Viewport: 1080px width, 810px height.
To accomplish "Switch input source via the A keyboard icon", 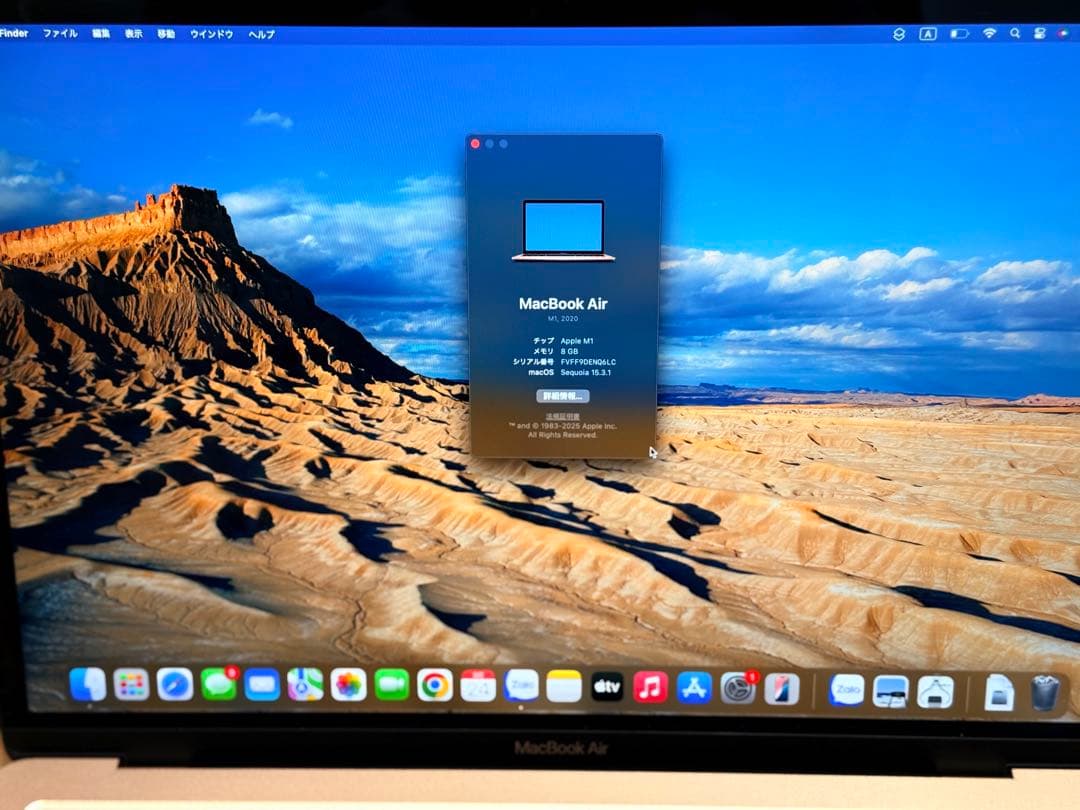I will [x=929, y=33].
